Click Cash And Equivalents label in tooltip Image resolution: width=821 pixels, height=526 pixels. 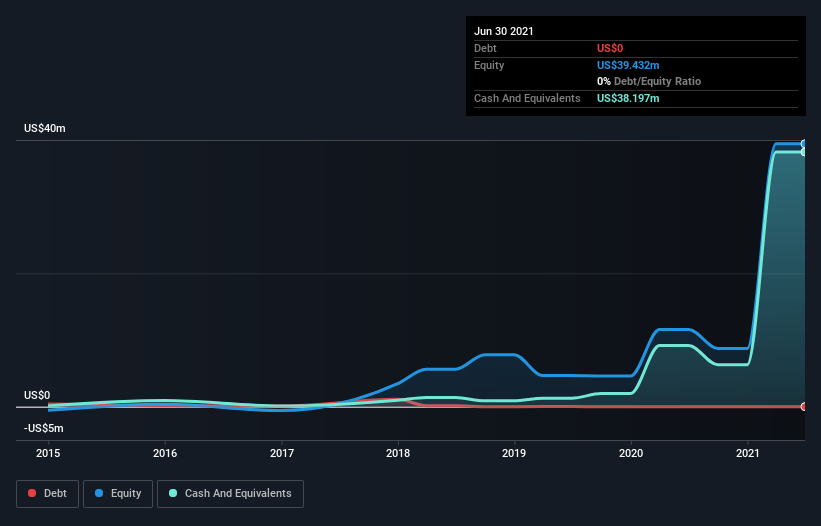pos(527,98)
